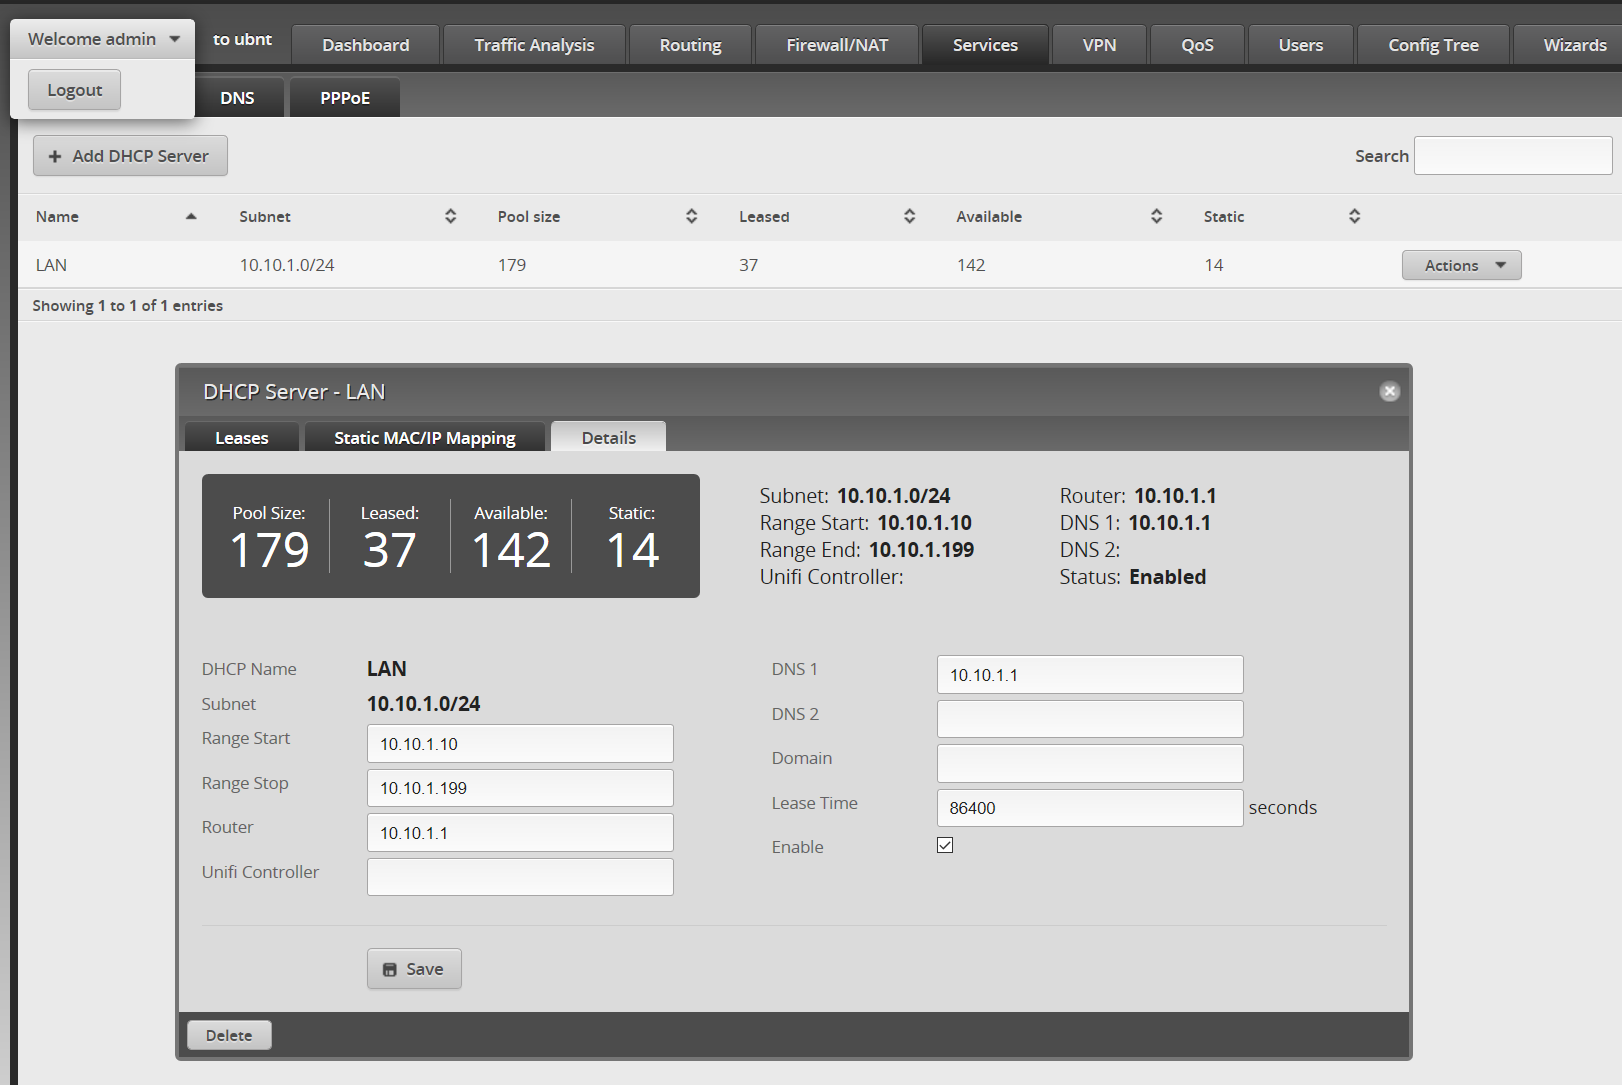Go to the Firewall/NAT tab
The image size is (1622, 1085).
click(837, 45)
